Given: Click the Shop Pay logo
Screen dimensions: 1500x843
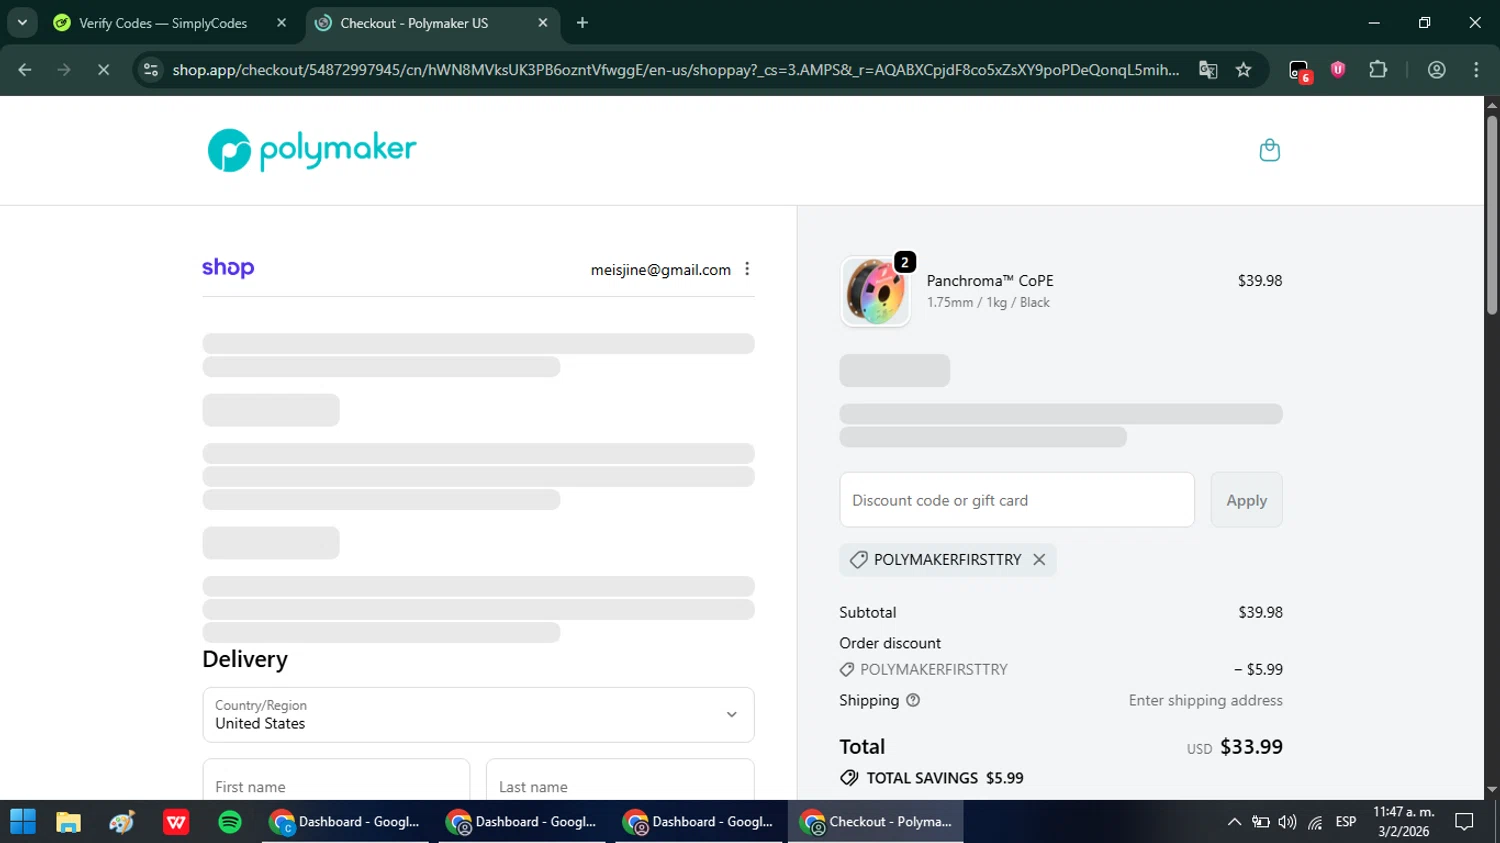Looking at the screenshot, I should pos(228,268).
